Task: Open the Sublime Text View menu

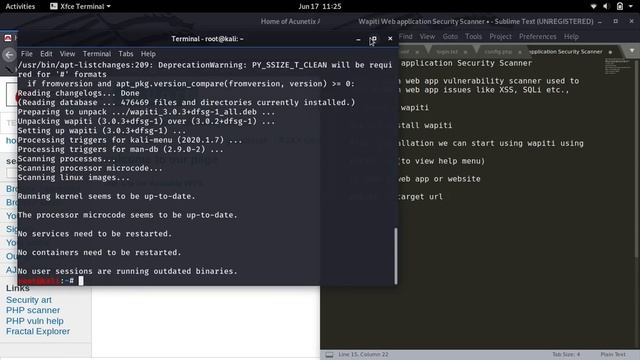Action: pos(427,36)
